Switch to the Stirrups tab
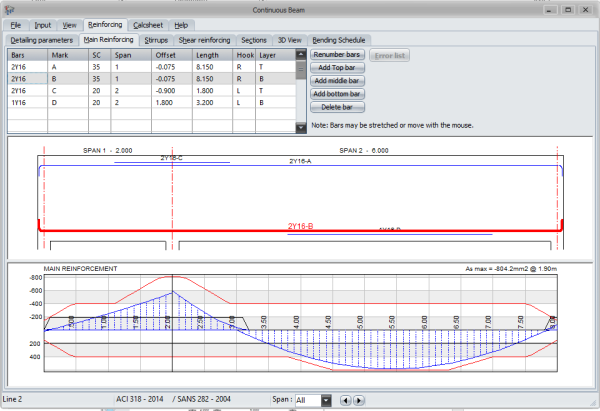 coord(156,40)
